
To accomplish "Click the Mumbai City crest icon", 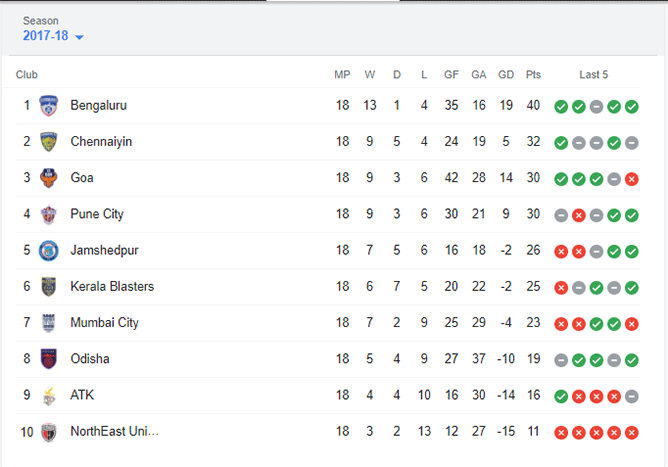I will pos(48,323).
